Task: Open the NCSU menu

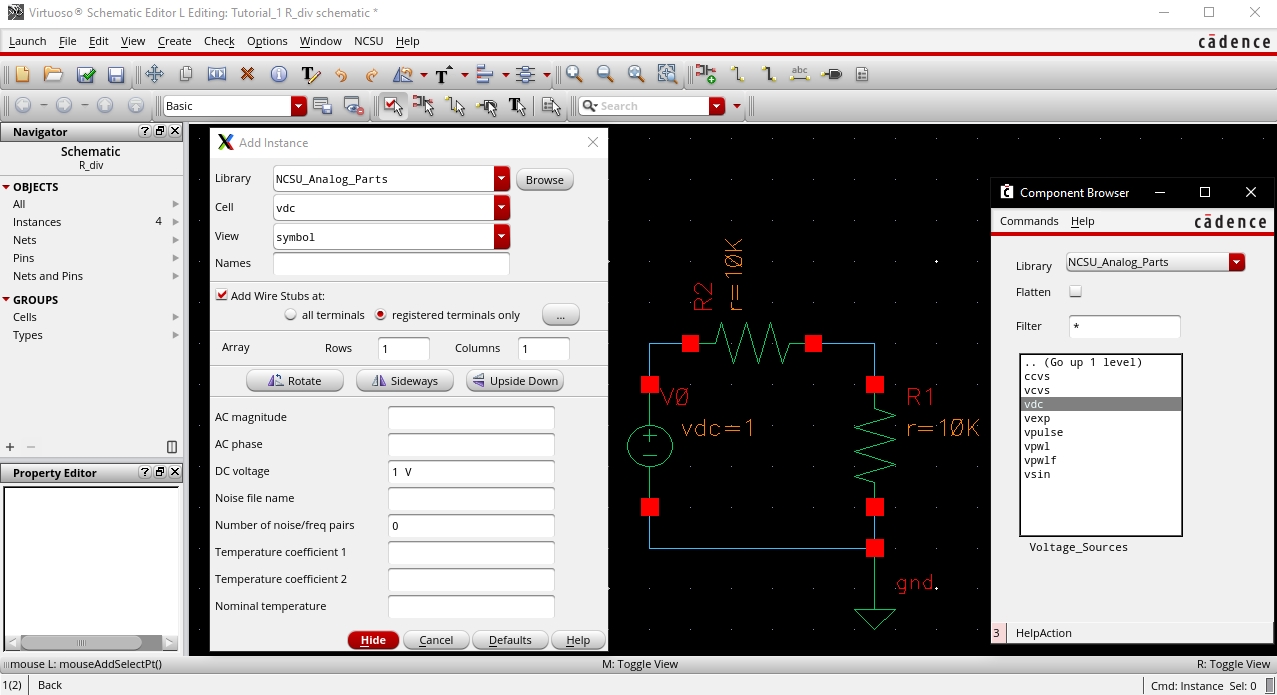Action: coord(368,41)
